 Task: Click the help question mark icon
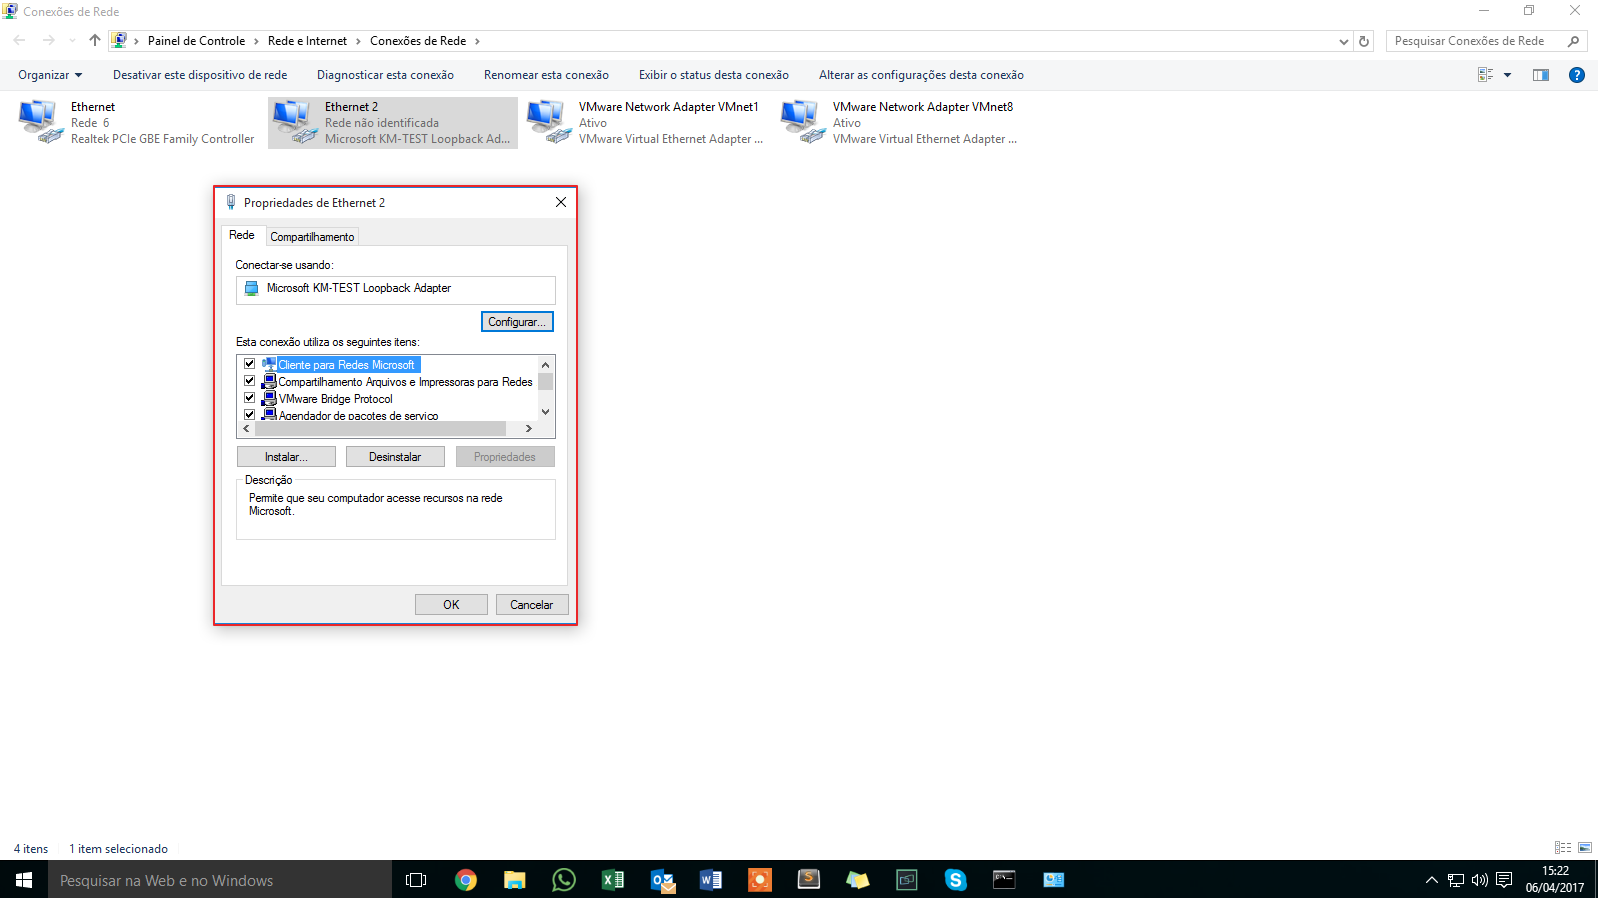[1576, 75]
